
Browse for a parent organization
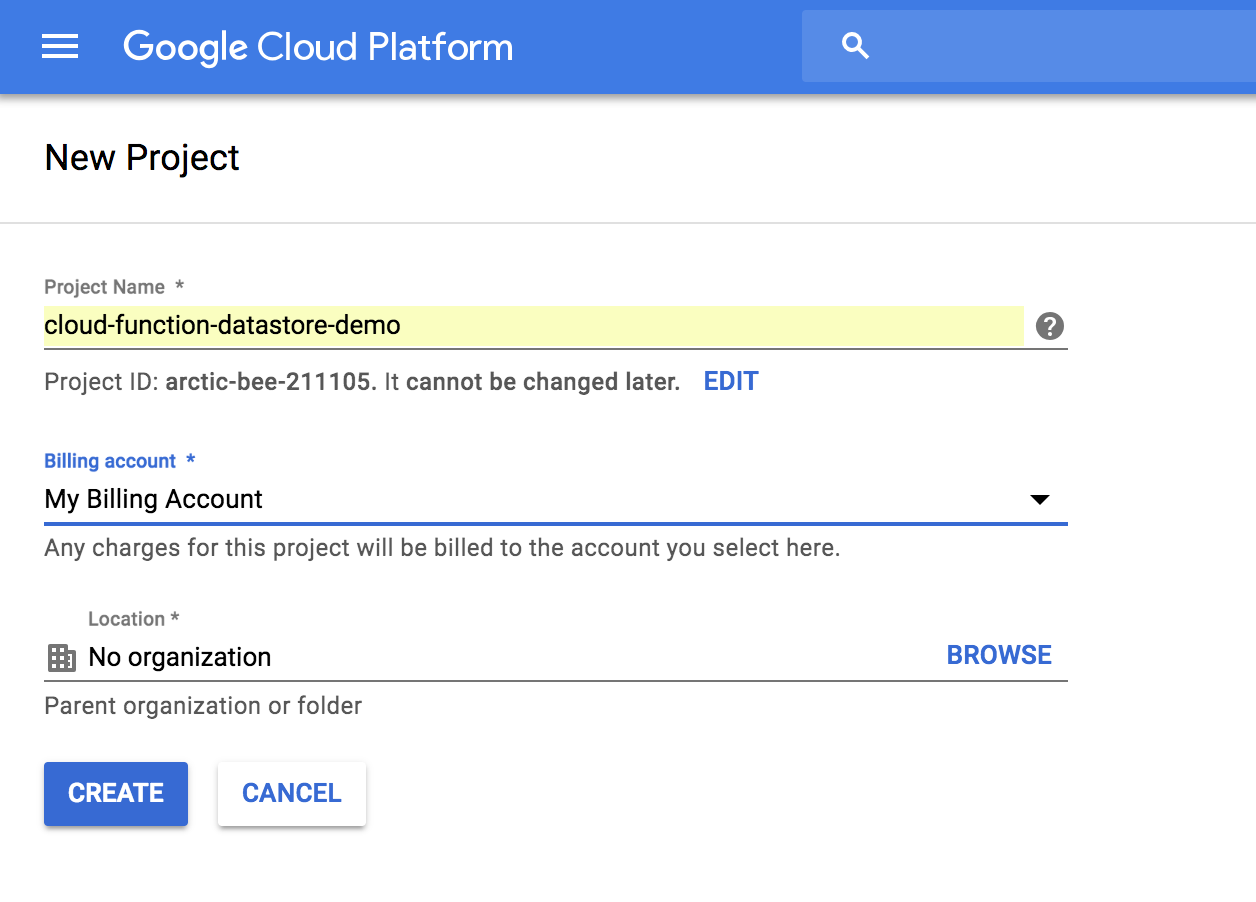click(x=999, y=655)
